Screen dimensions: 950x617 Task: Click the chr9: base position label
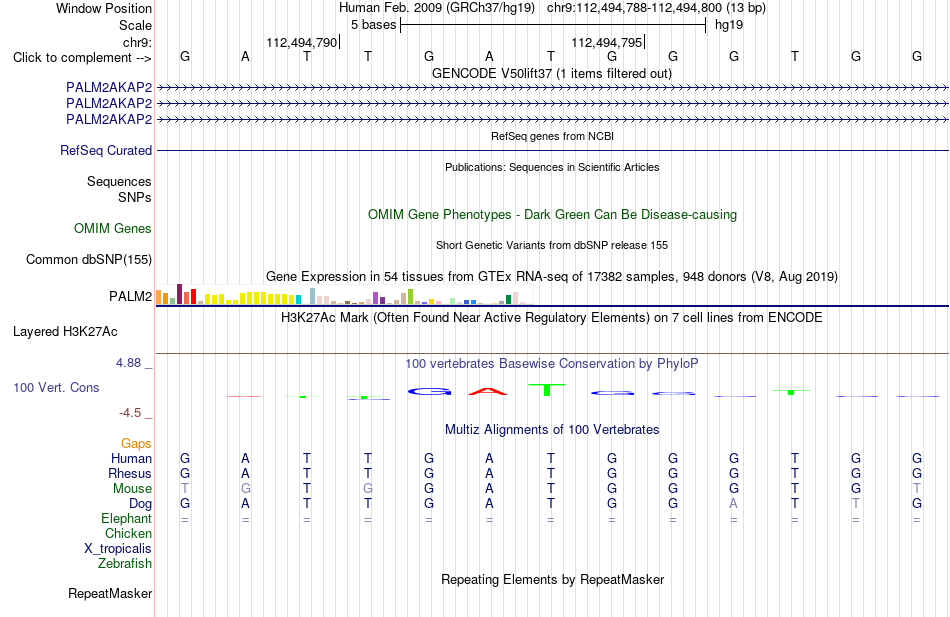pyautogui.click(x=137, y=42)
